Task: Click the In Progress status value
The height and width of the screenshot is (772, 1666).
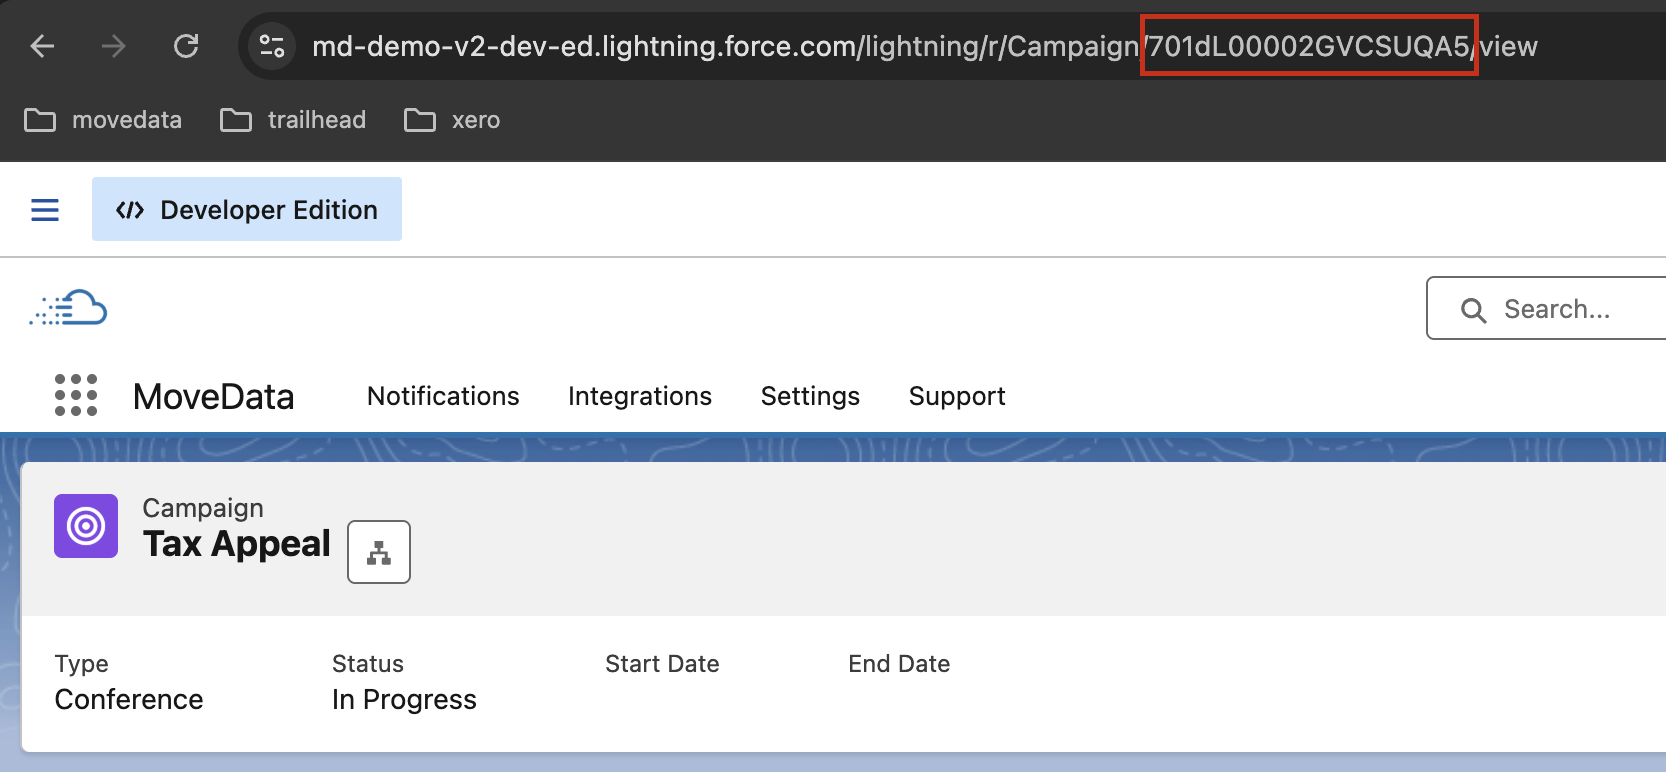Action: pos(404,700)
